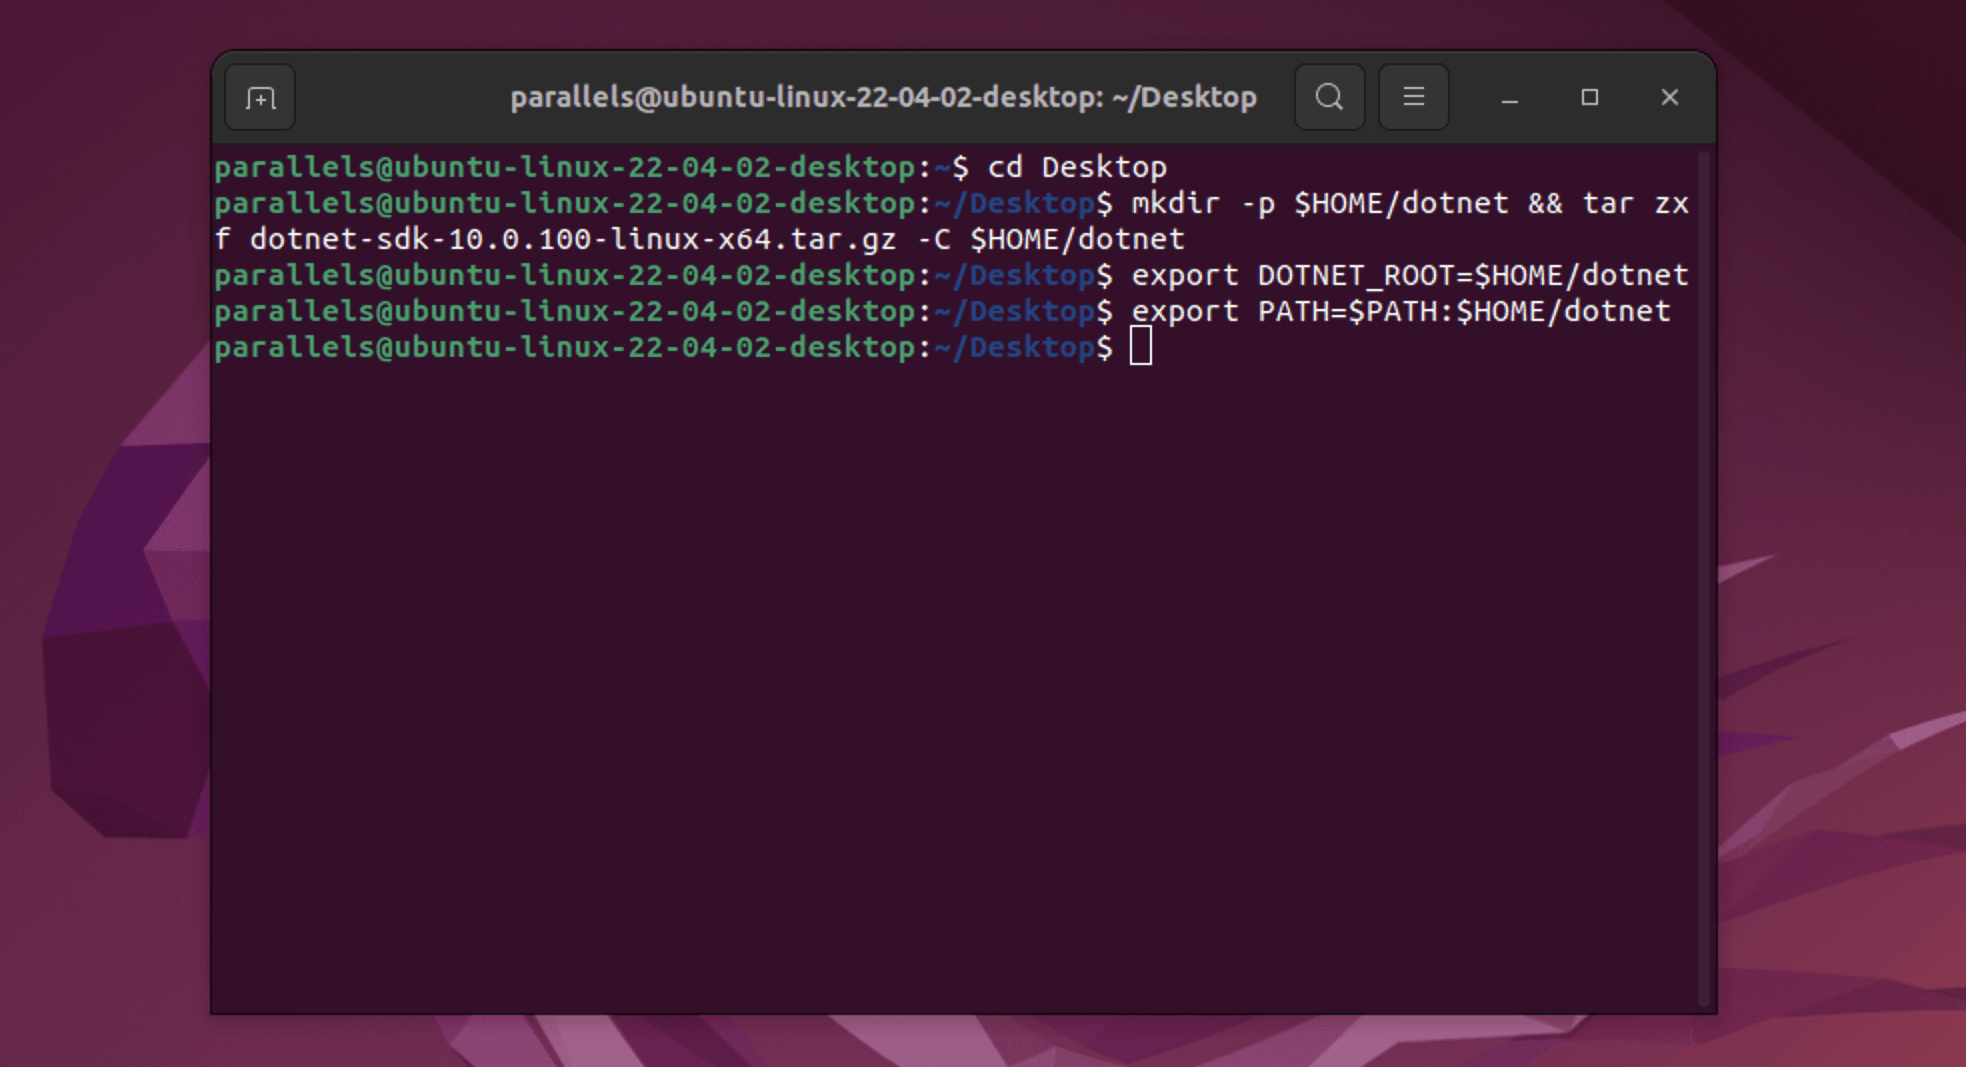Close the terminal window
The image size is (1966, 1067).
pyautogui.click(x=1669, y=97)
